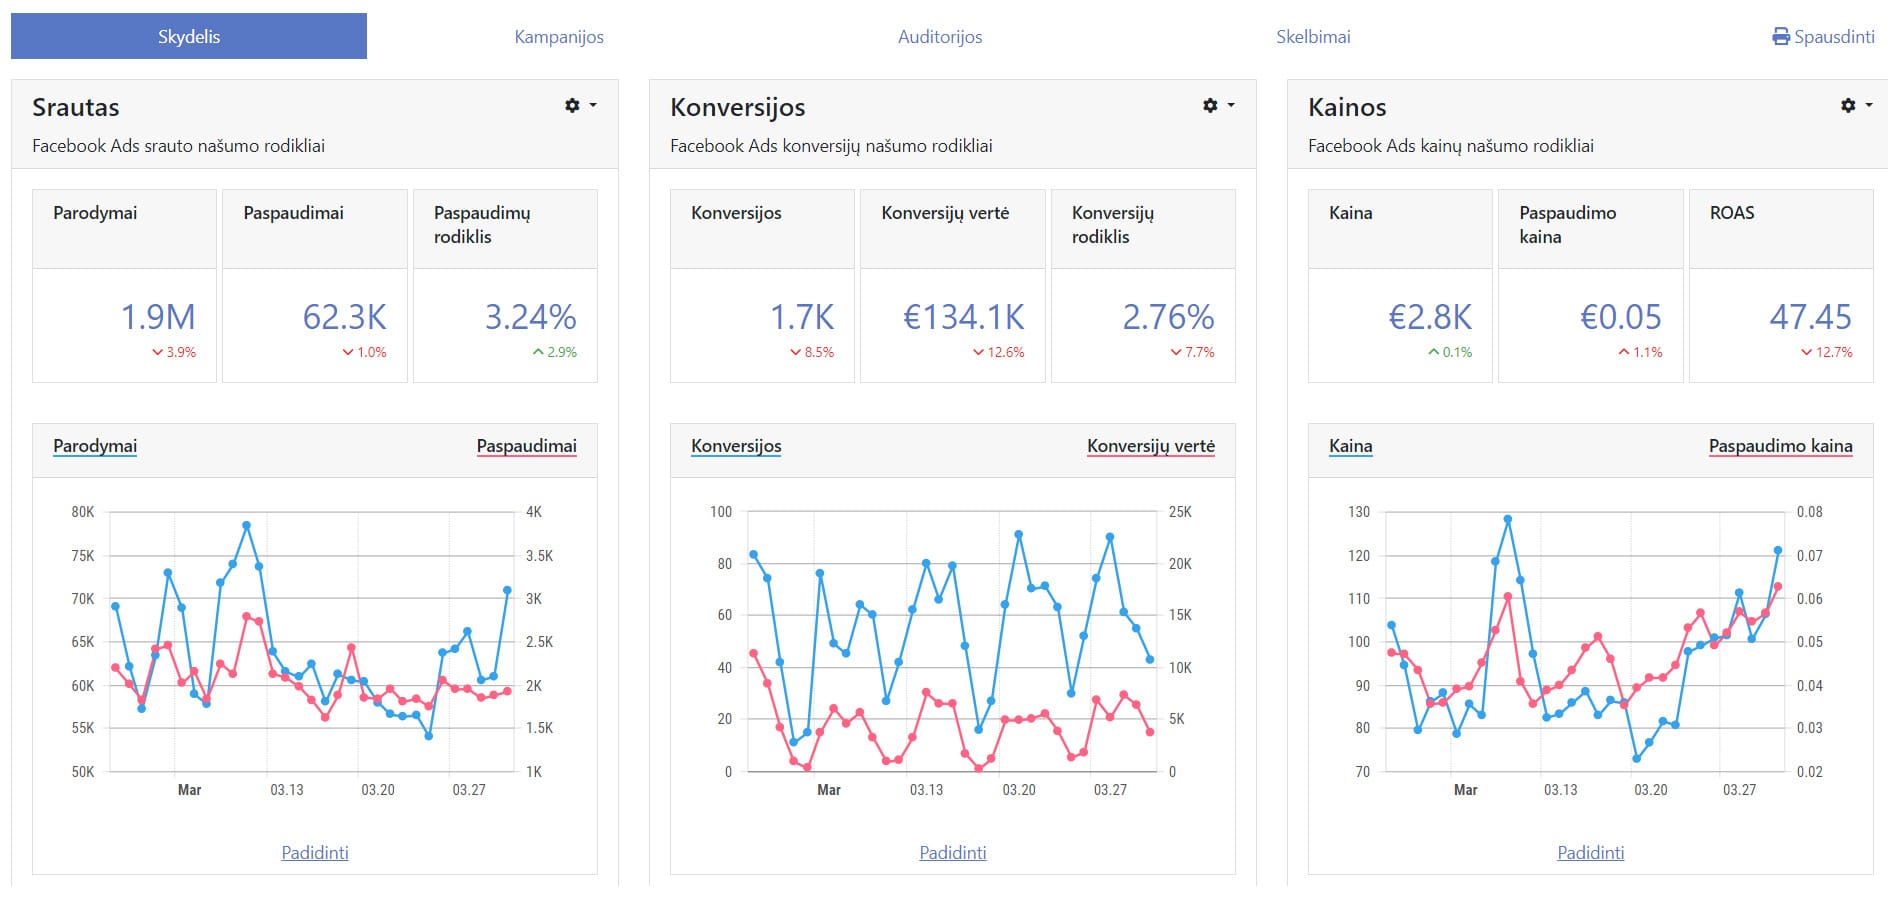Toggle the Kaina series in costs chart
The image size is (1900, 900).
click(1349, 446)
